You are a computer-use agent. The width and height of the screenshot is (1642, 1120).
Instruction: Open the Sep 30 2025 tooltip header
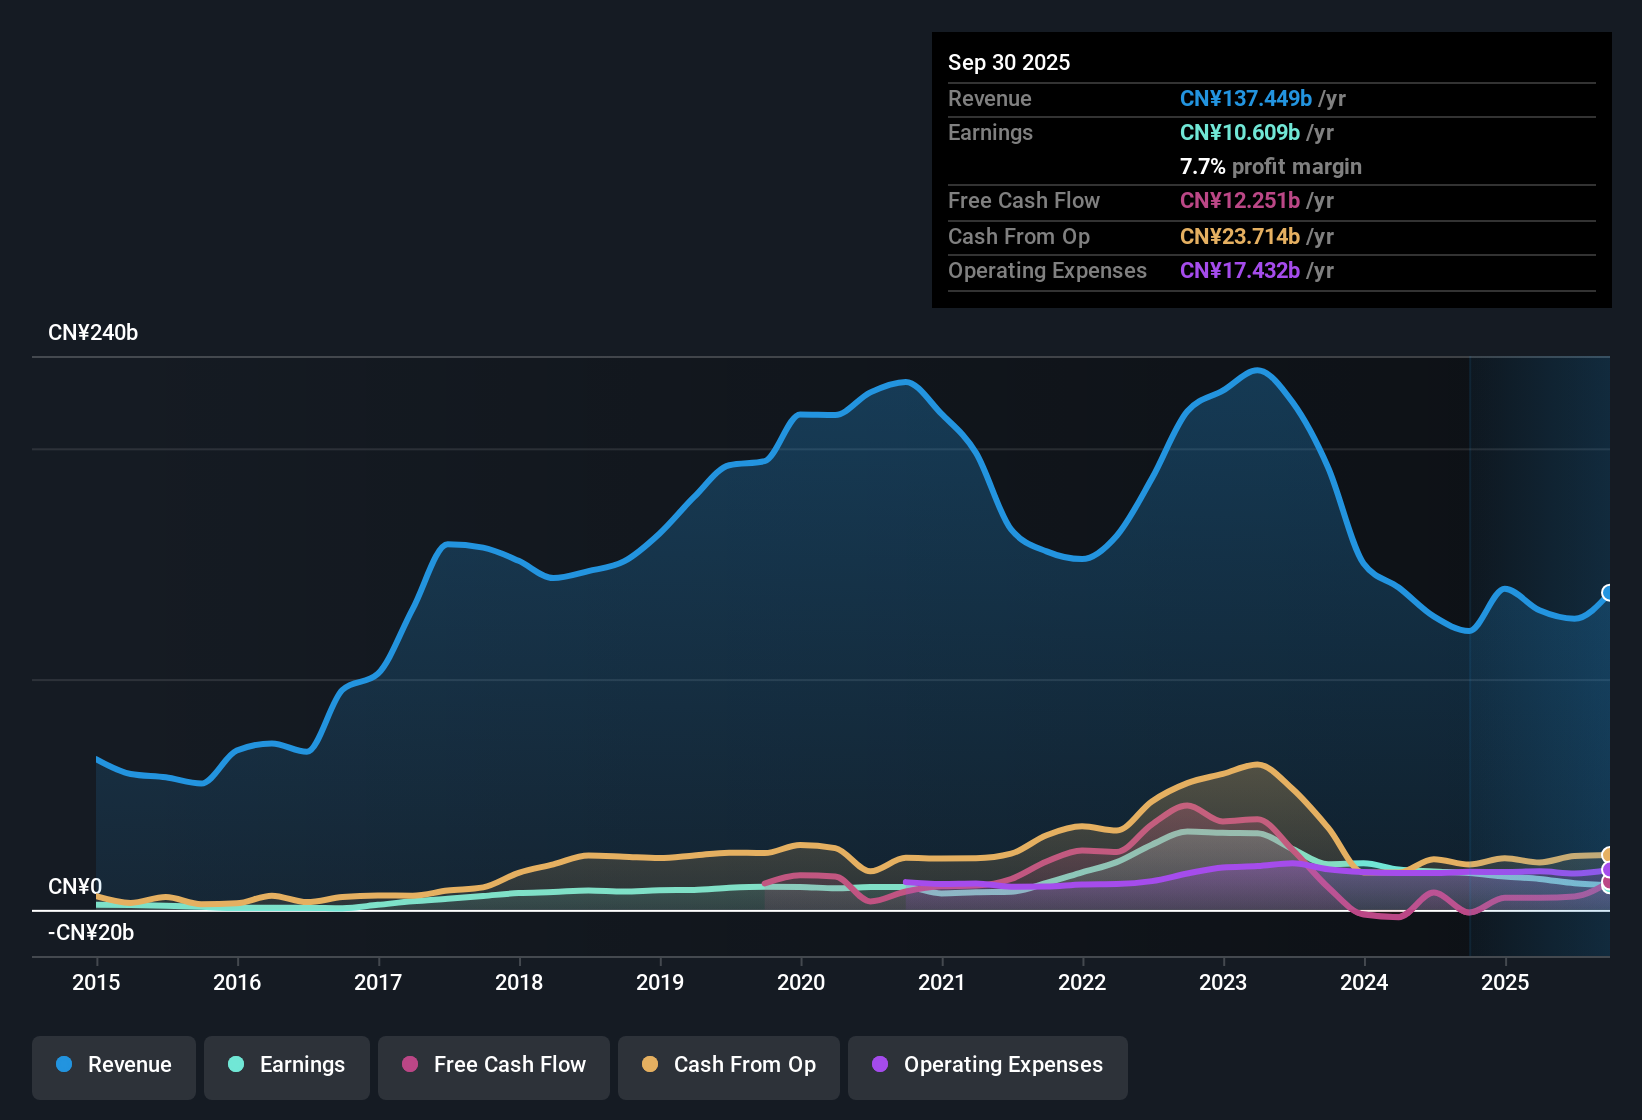[1009, 62]
